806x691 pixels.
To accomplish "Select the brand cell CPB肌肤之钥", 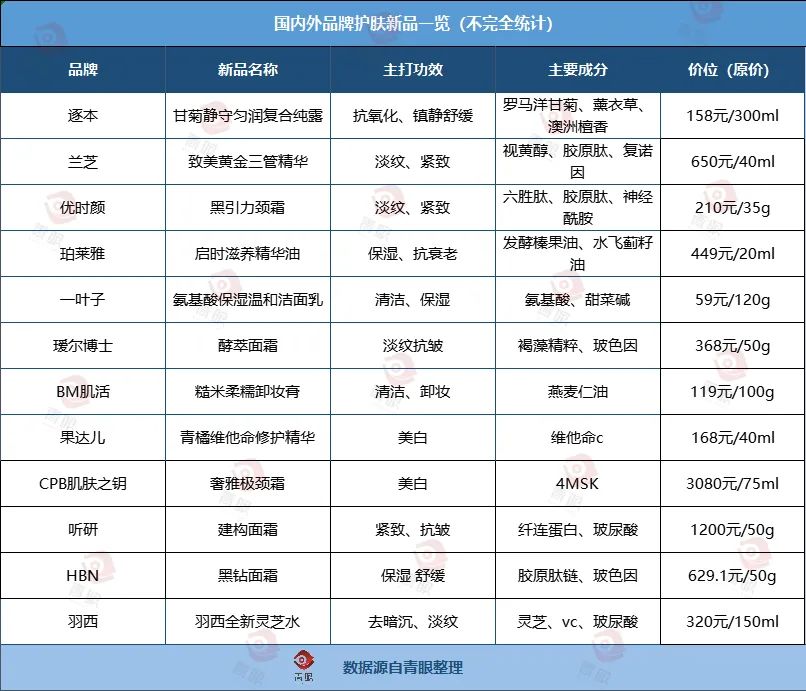I will (x=83, y=483).
